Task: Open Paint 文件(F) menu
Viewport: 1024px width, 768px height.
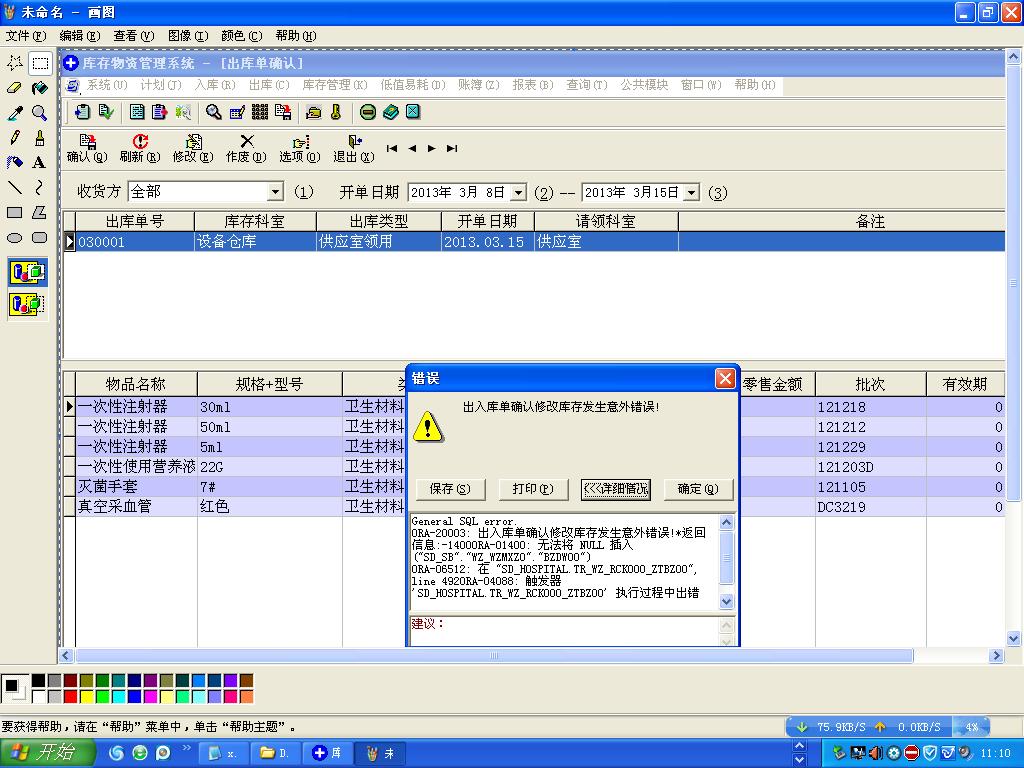Action: (x=26, y=36)
